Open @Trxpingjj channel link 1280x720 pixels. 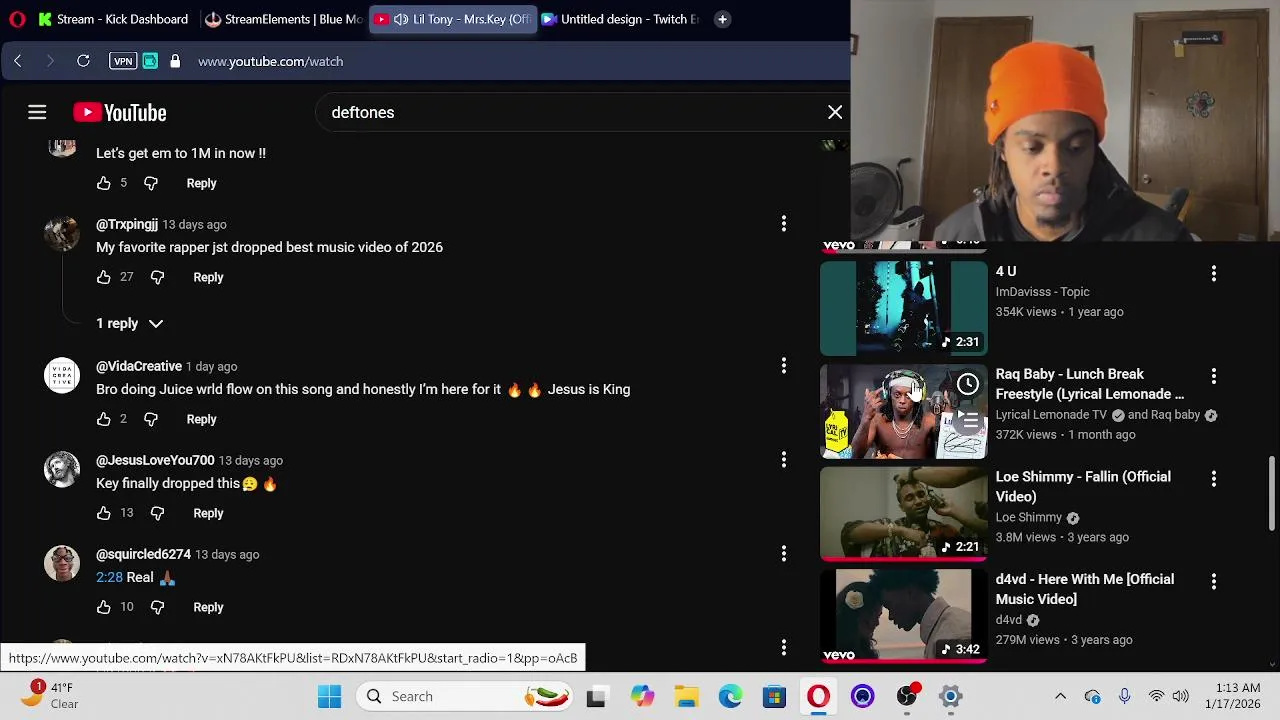coord(127,224)
